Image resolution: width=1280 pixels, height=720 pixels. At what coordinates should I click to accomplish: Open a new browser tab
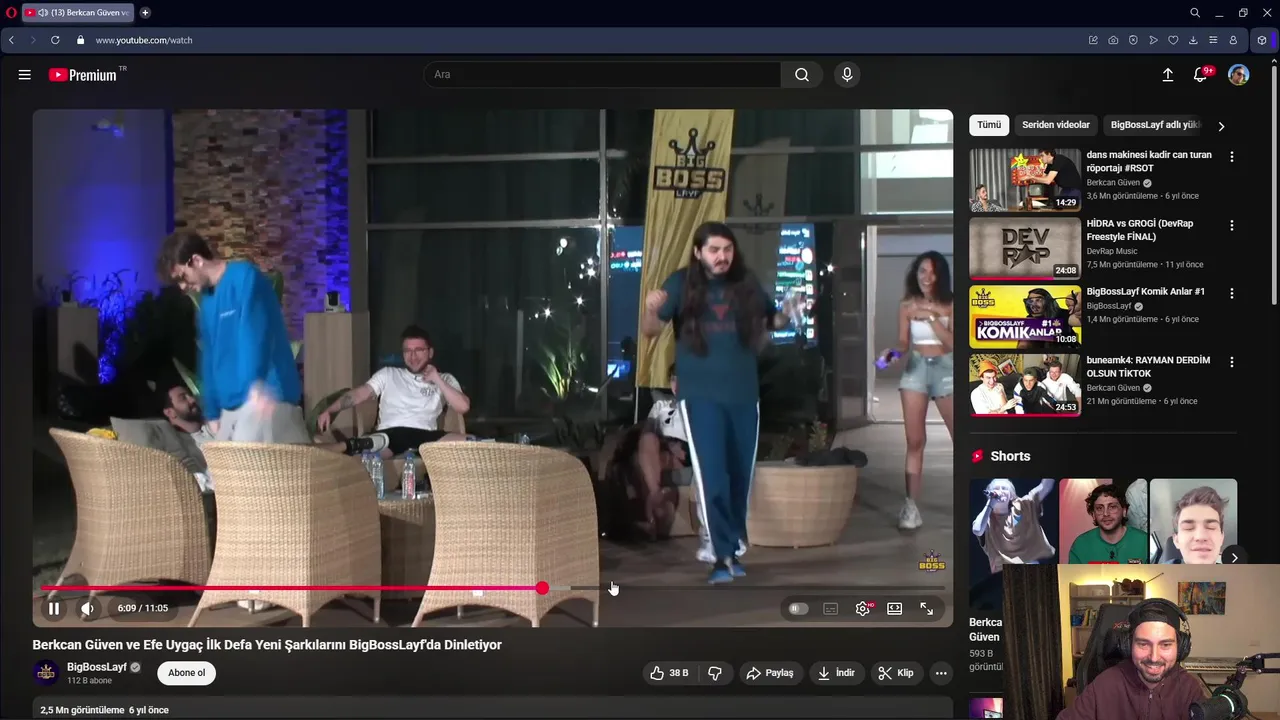coord(145,13)
